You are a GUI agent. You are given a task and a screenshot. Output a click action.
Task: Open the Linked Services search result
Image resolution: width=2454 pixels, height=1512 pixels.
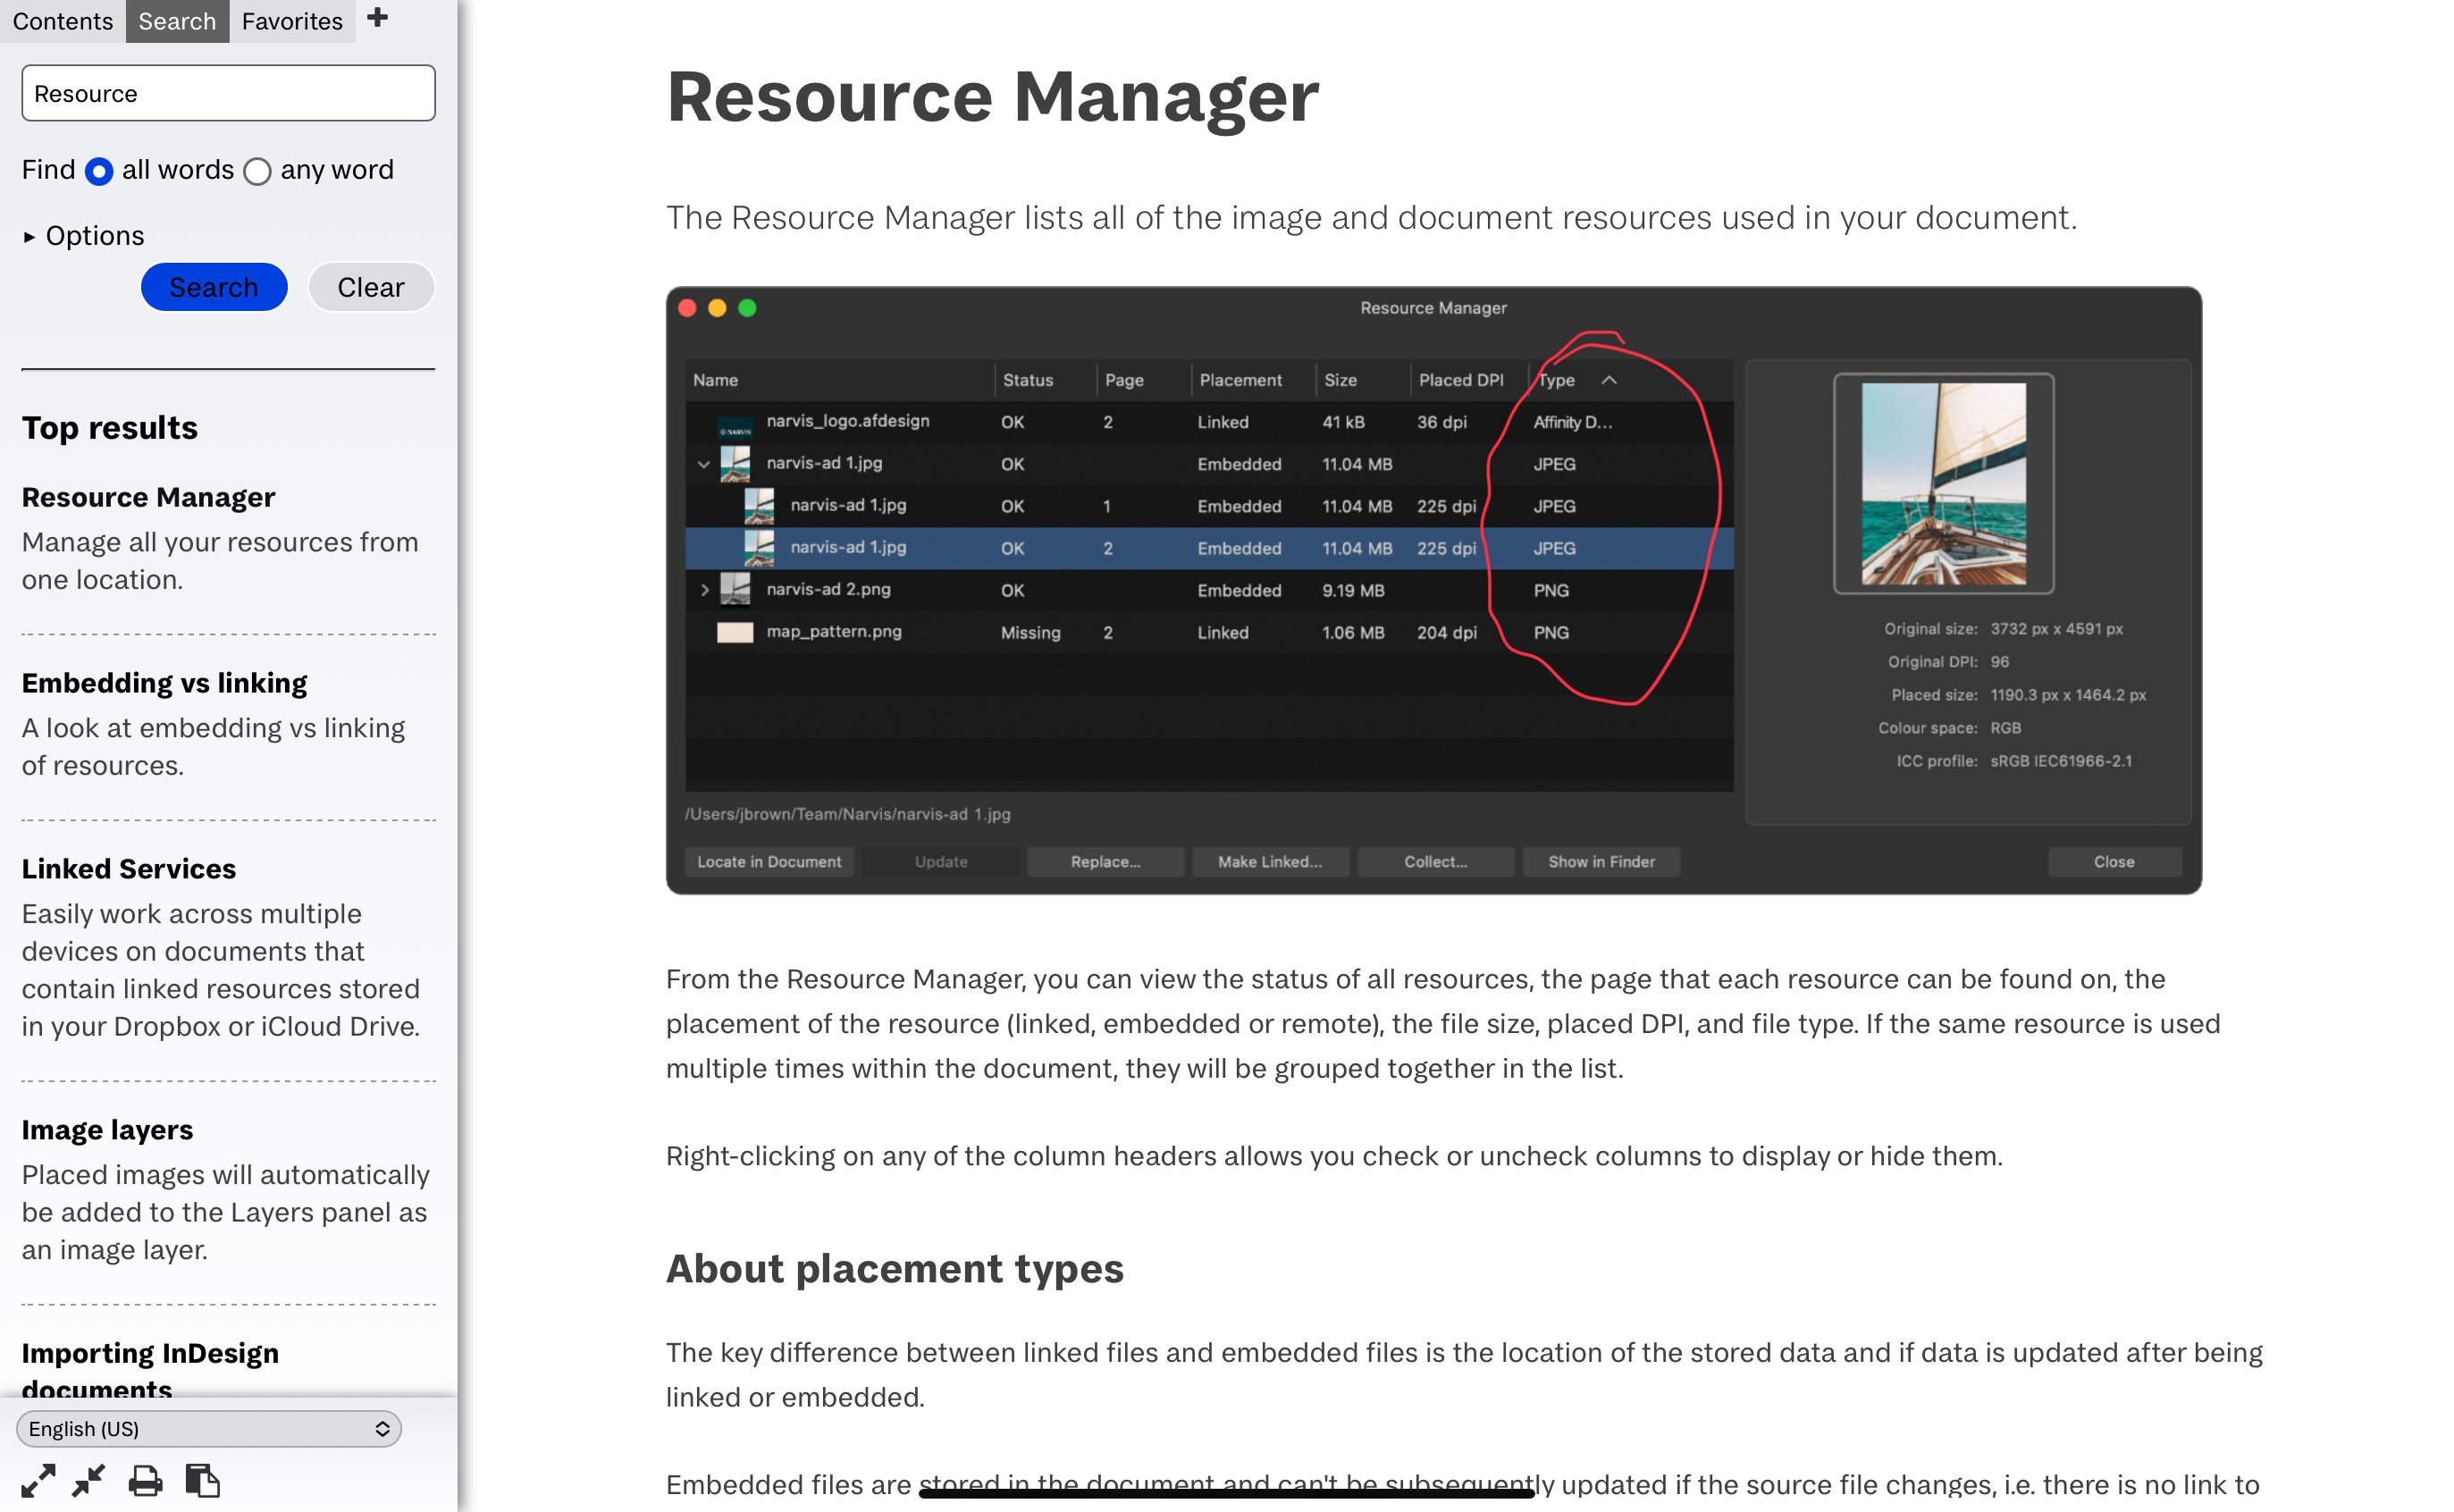[129, 869]
